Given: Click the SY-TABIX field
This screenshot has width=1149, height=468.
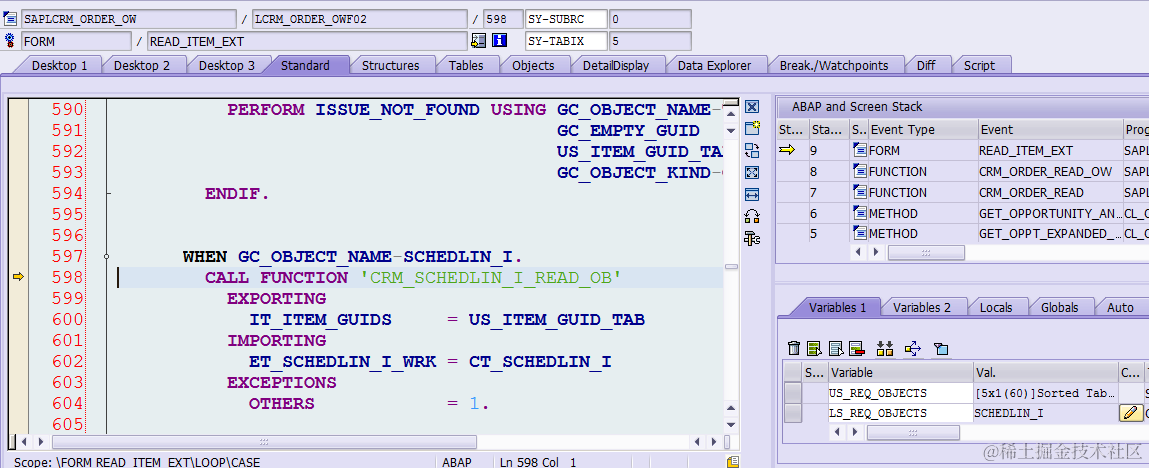Looking at the screenshot, I should (x=566, y=41).
